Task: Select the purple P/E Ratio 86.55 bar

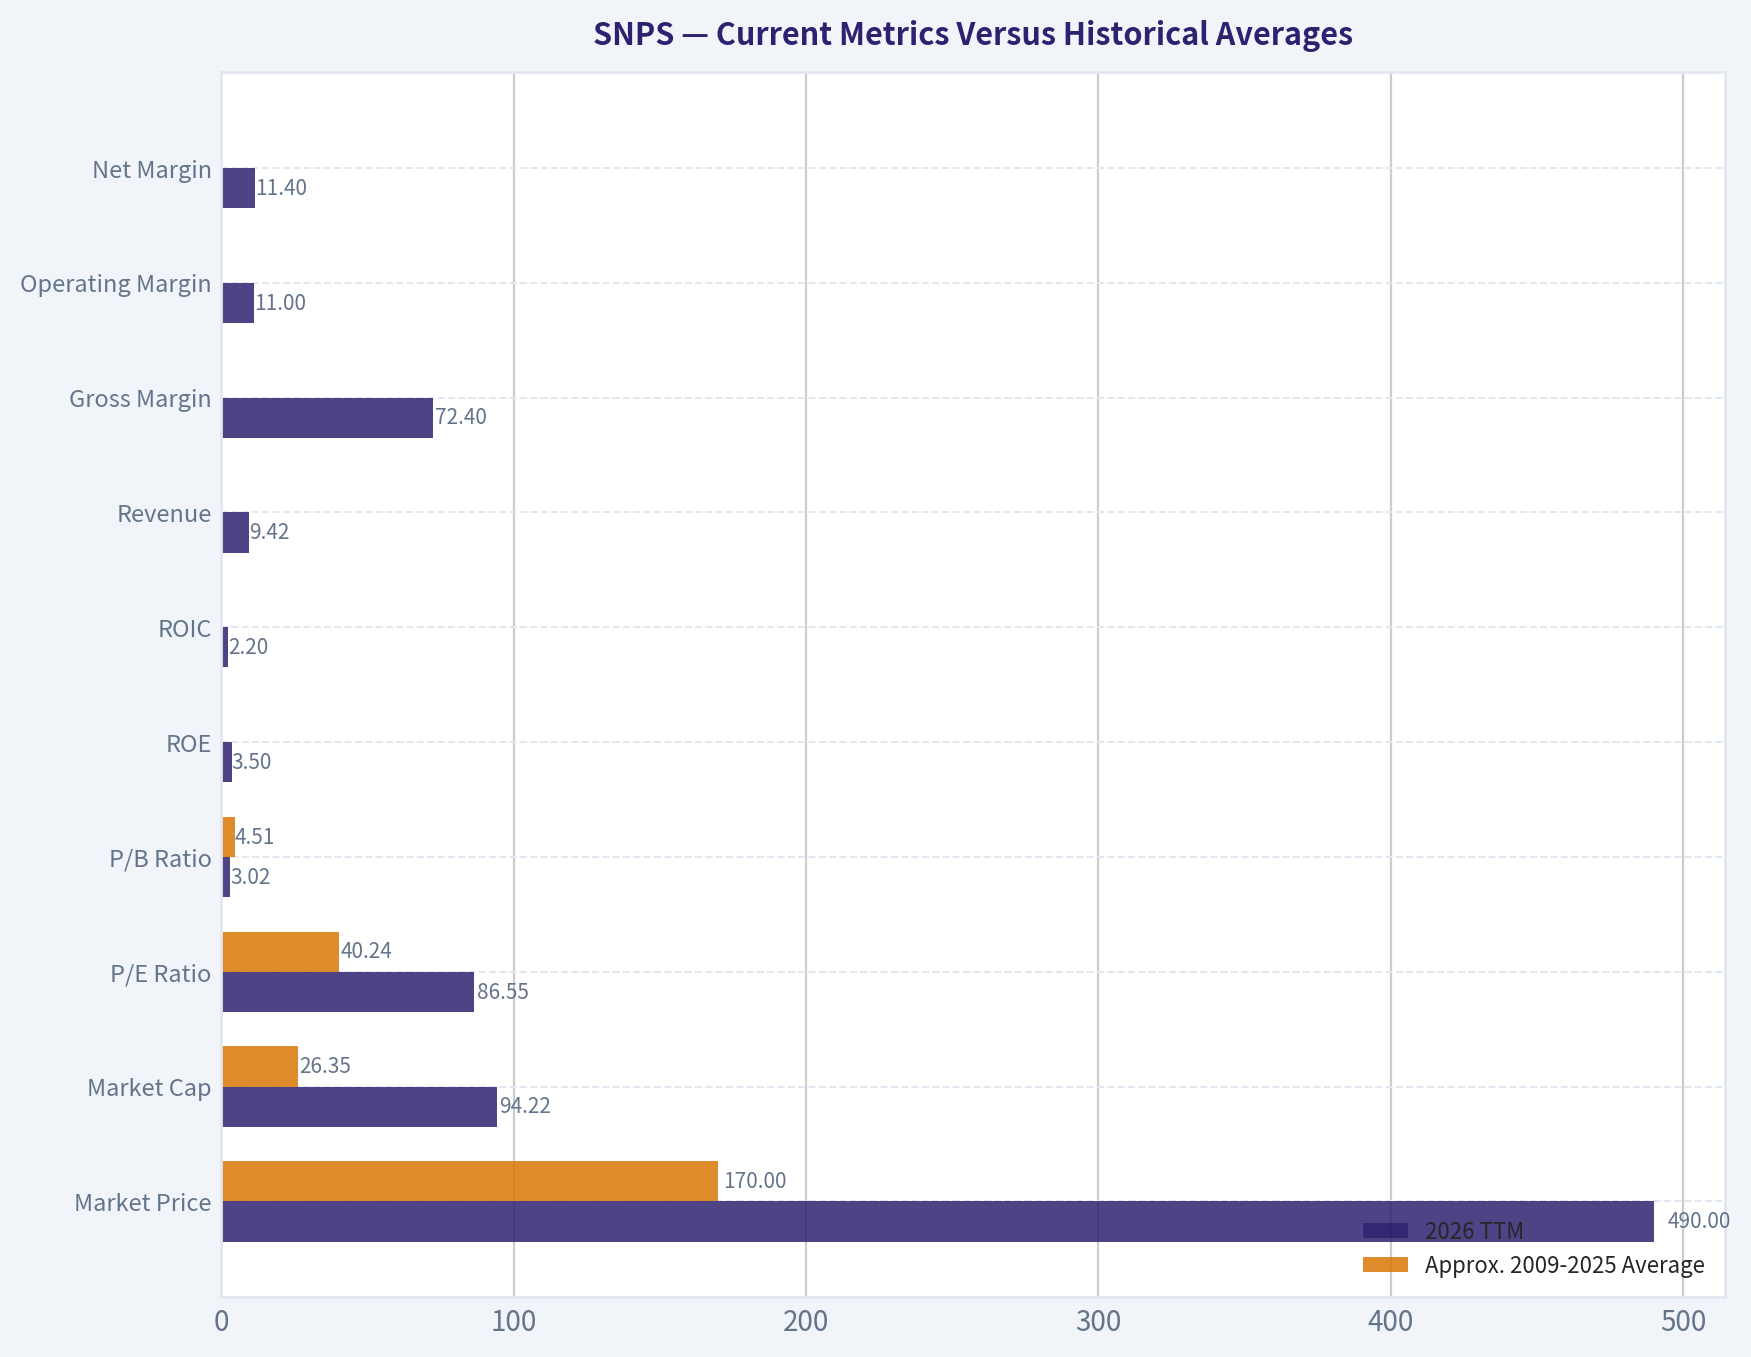Action: [x=348, y=992]
